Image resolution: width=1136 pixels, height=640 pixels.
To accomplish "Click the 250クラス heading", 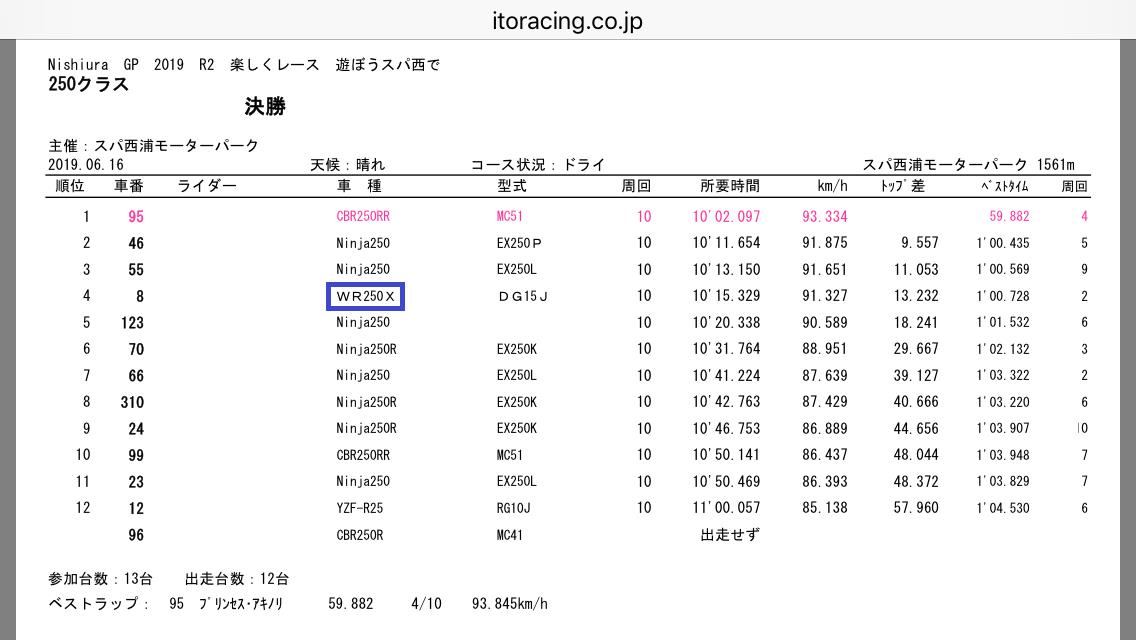I will tap(88, 85).
